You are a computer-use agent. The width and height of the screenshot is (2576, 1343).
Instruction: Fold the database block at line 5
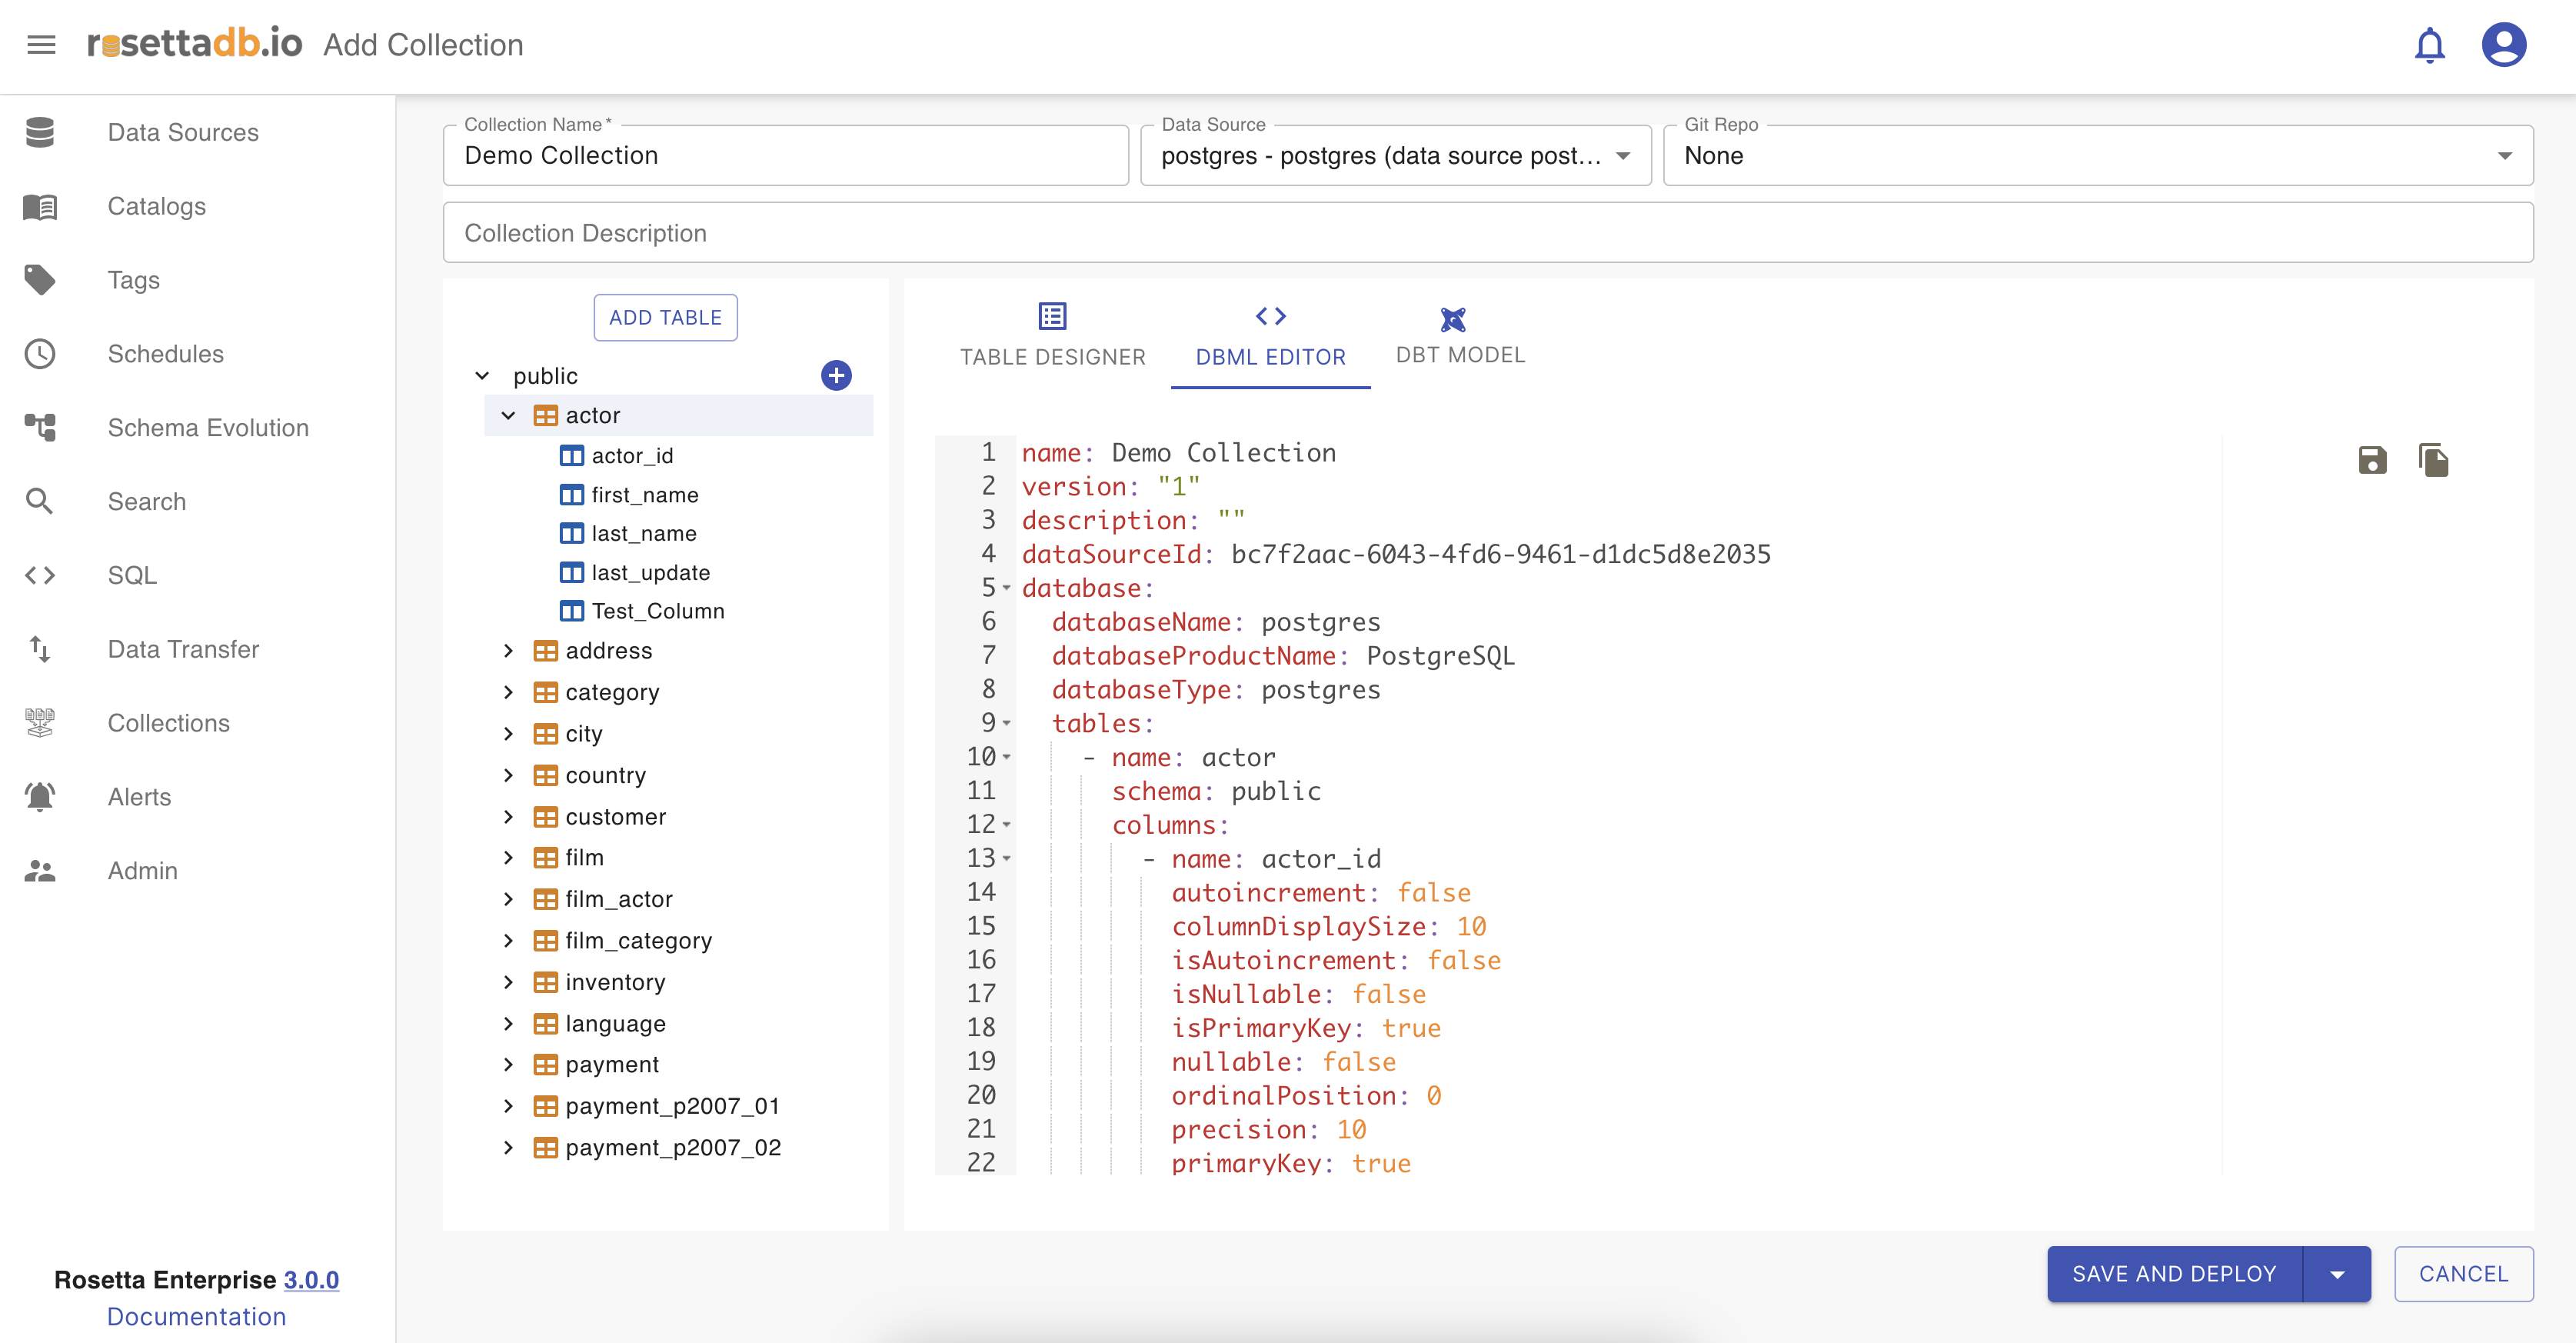[x=1007, y=588]
